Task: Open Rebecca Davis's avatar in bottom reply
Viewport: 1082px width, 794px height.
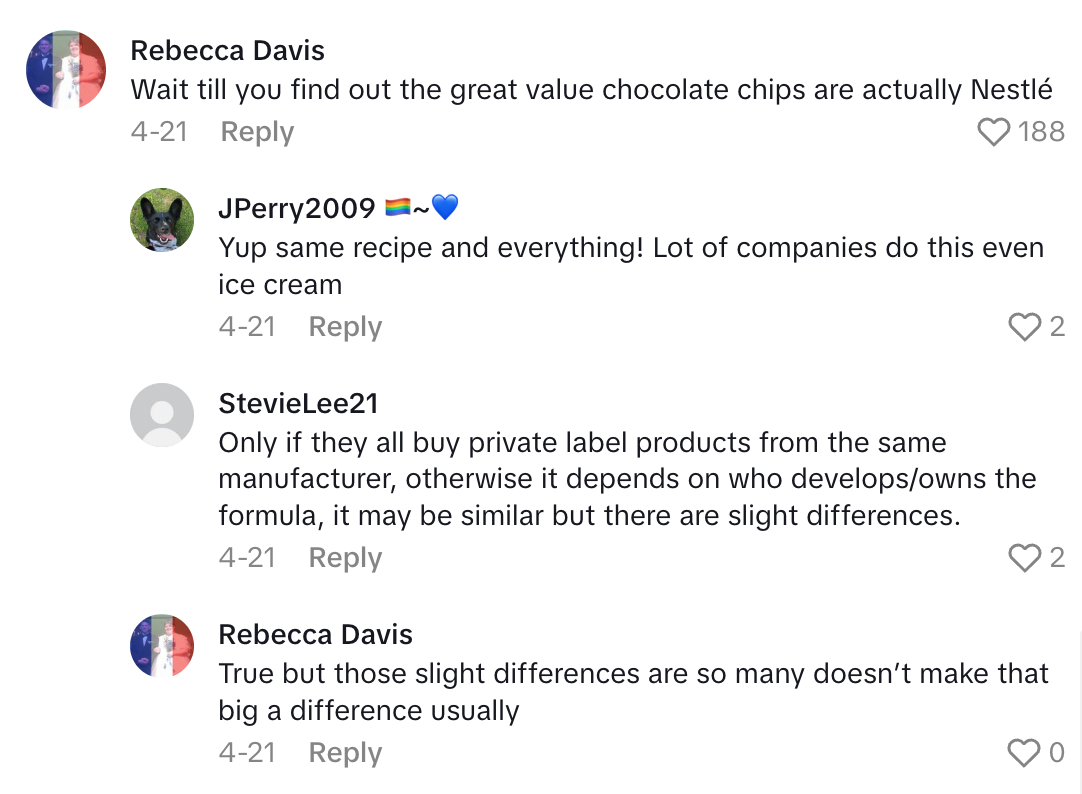Action: coord(162,646)
